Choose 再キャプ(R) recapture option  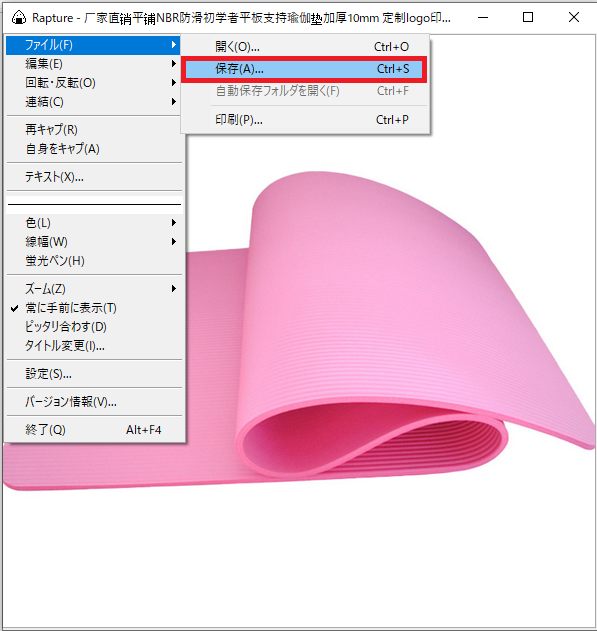[94, 130]
